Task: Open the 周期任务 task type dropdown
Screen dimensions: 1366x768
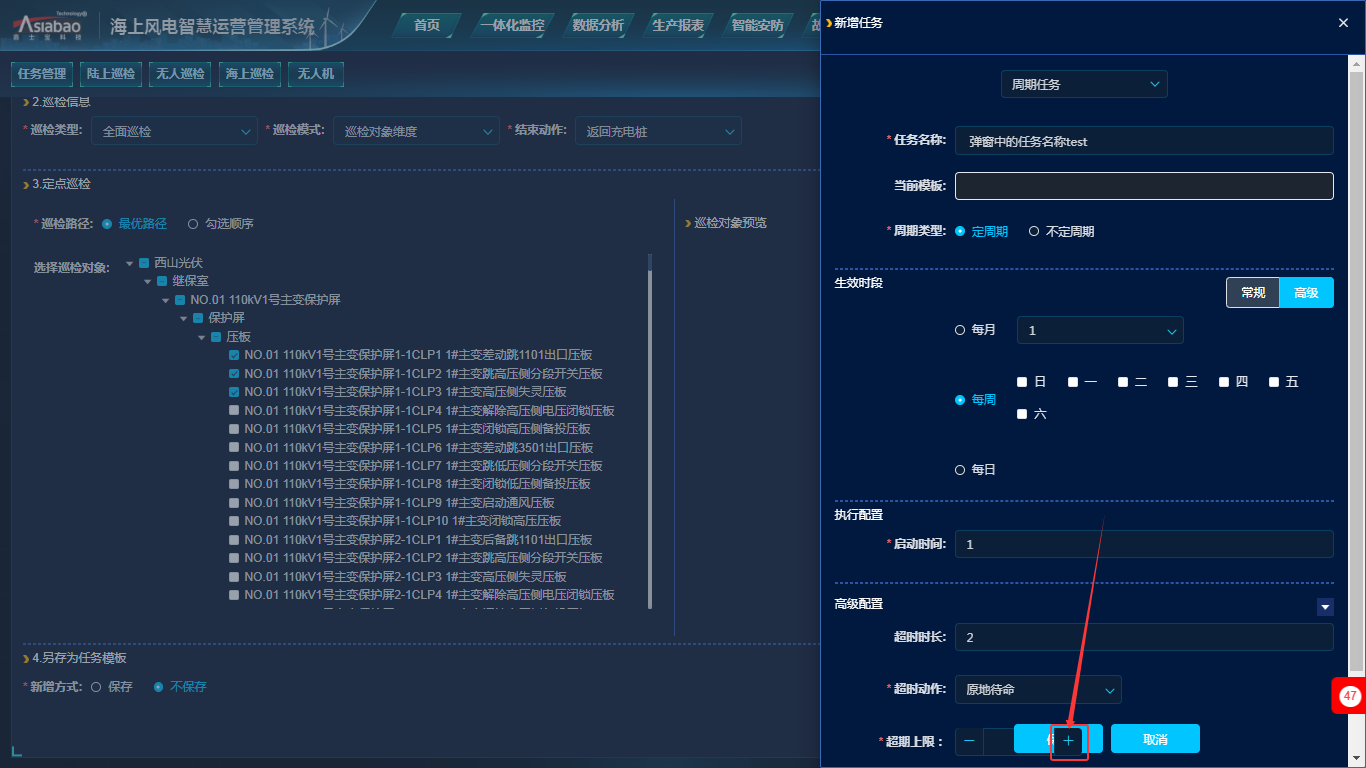Action: click(1084, 85)
